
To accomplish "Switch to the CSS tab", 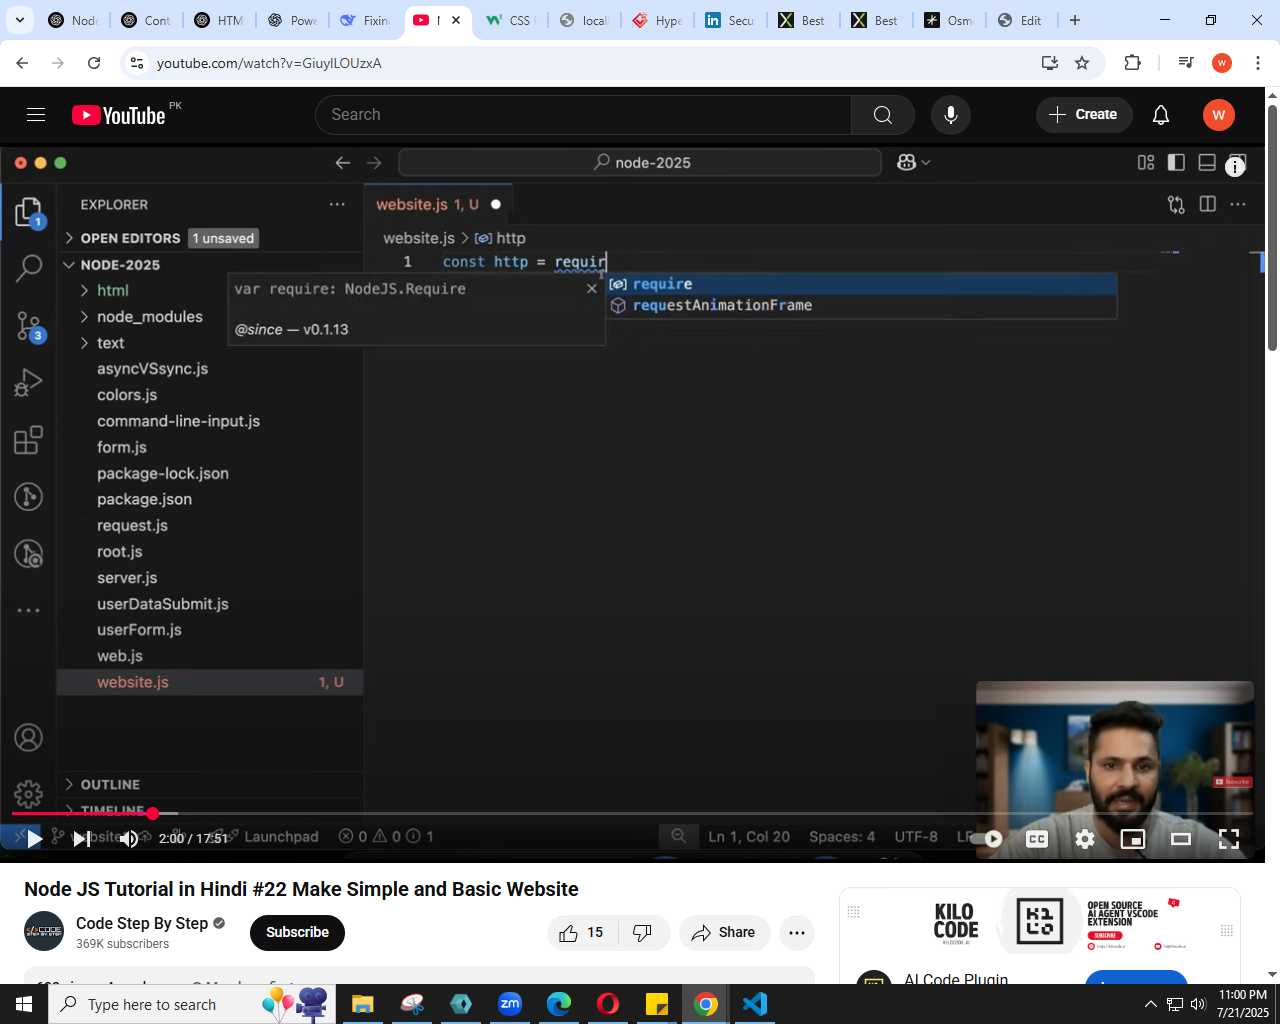I will coord(510,20).
